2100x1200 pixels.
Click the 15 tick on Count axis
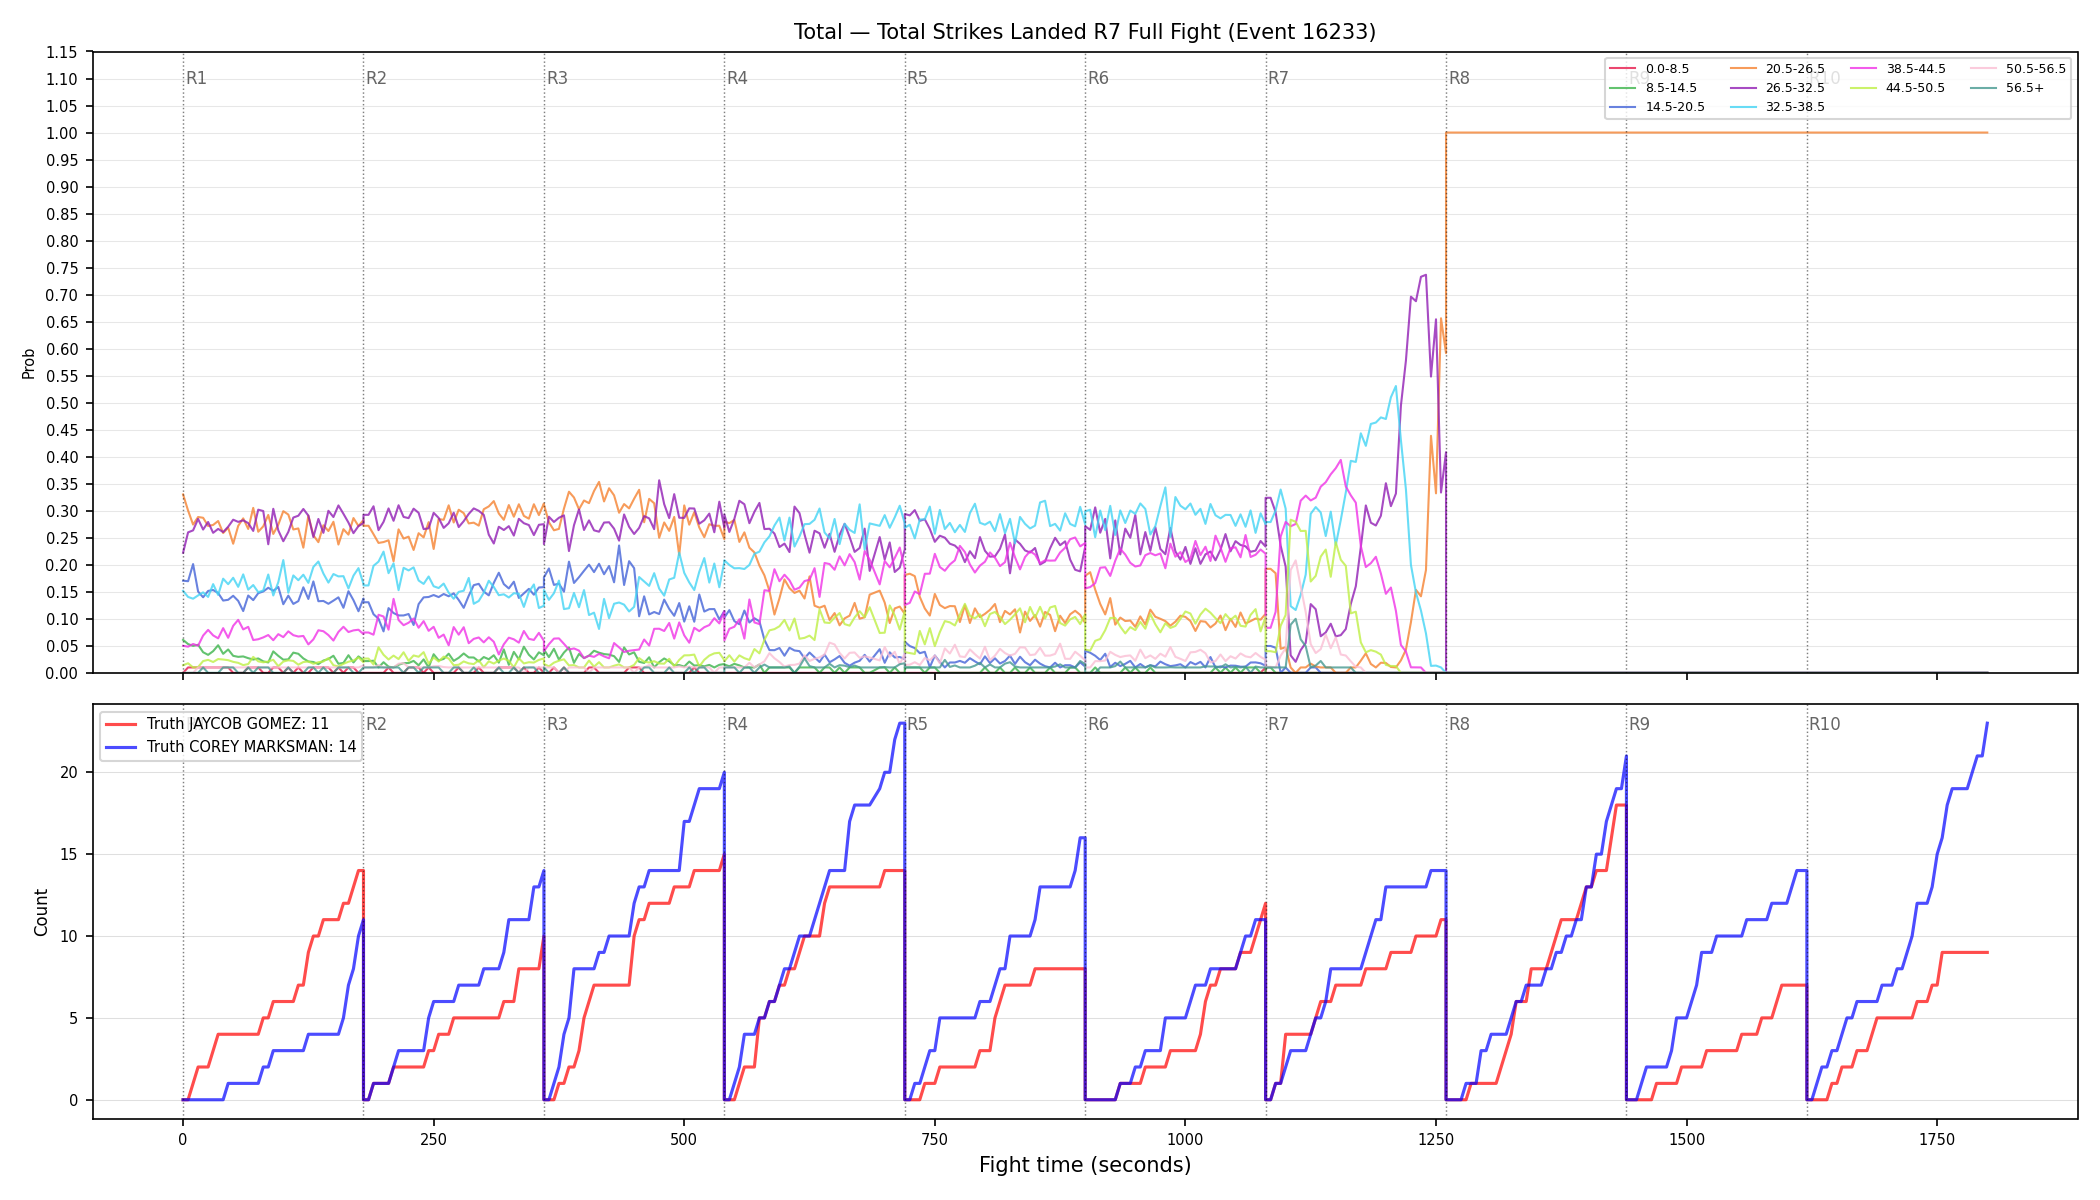tap(69, 854)
